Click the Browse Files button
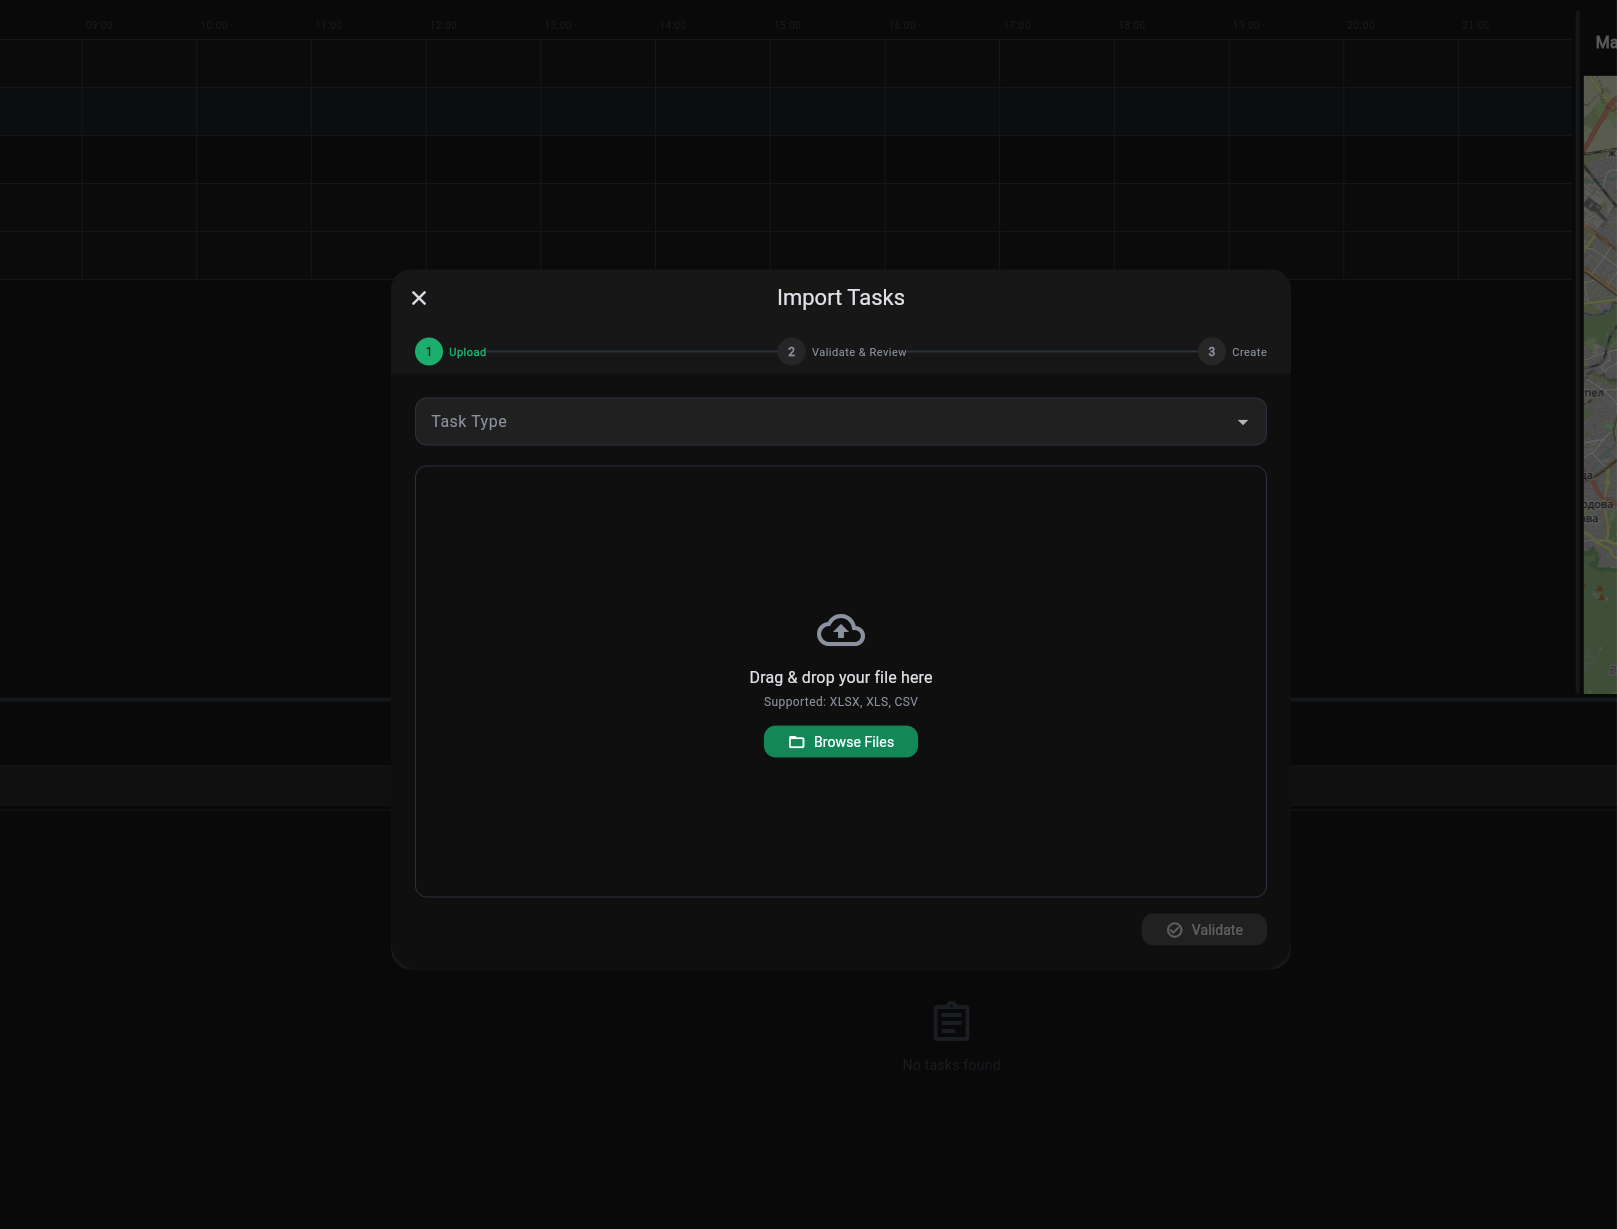This screenshot has width=1617, height=1229. tap(840, 741)
